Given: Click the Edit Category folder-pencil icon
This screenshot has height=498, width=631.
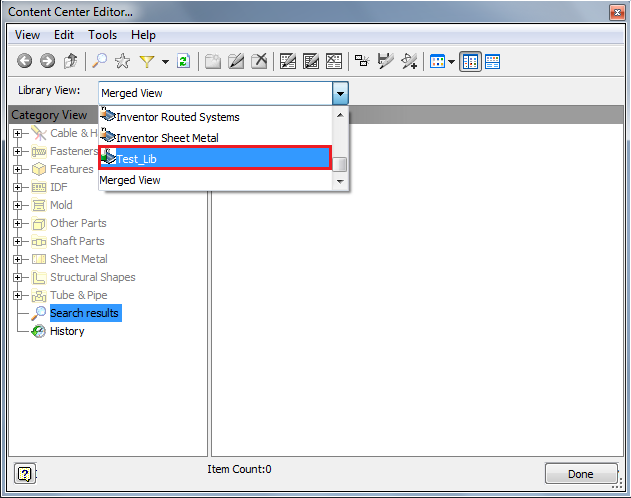Looking at the screenshot, I should tap(236, 62).
